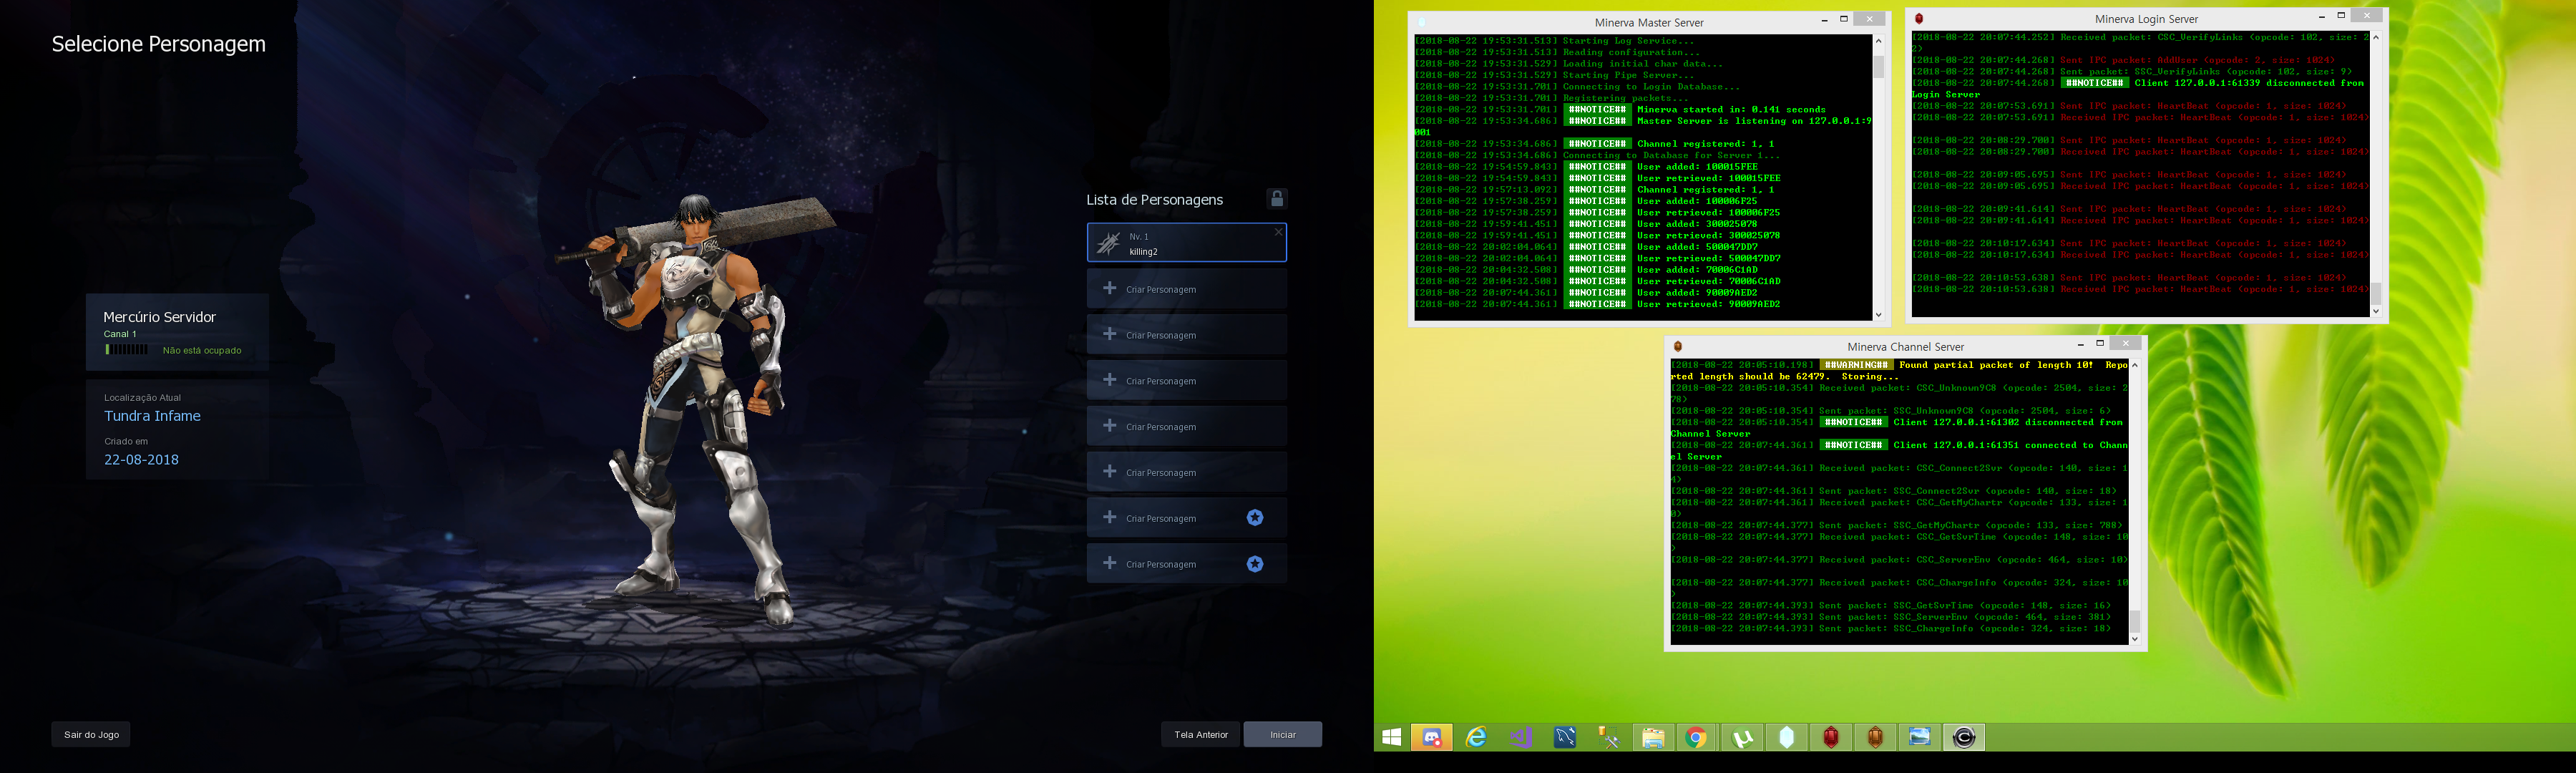
Task: Click star badge on seventh Criar Personagem slot
Action: [x=1254, y=517]
